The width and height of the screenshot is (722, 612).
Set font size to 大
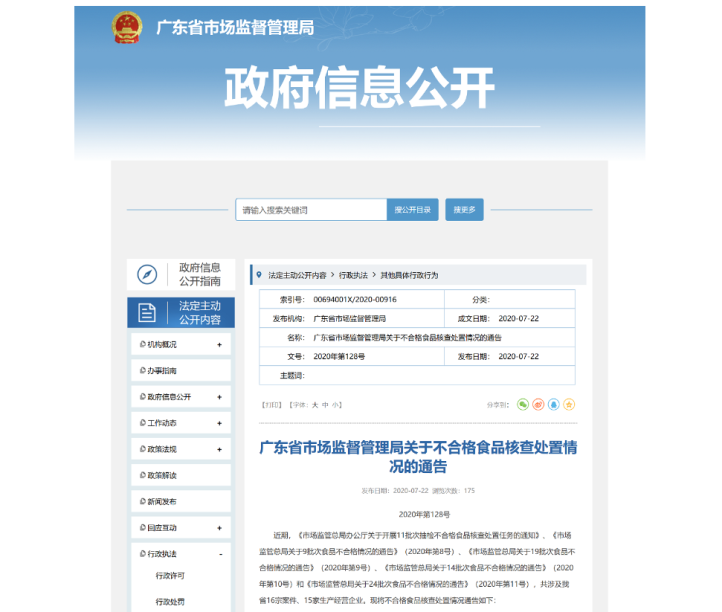(x=315, y=405)
